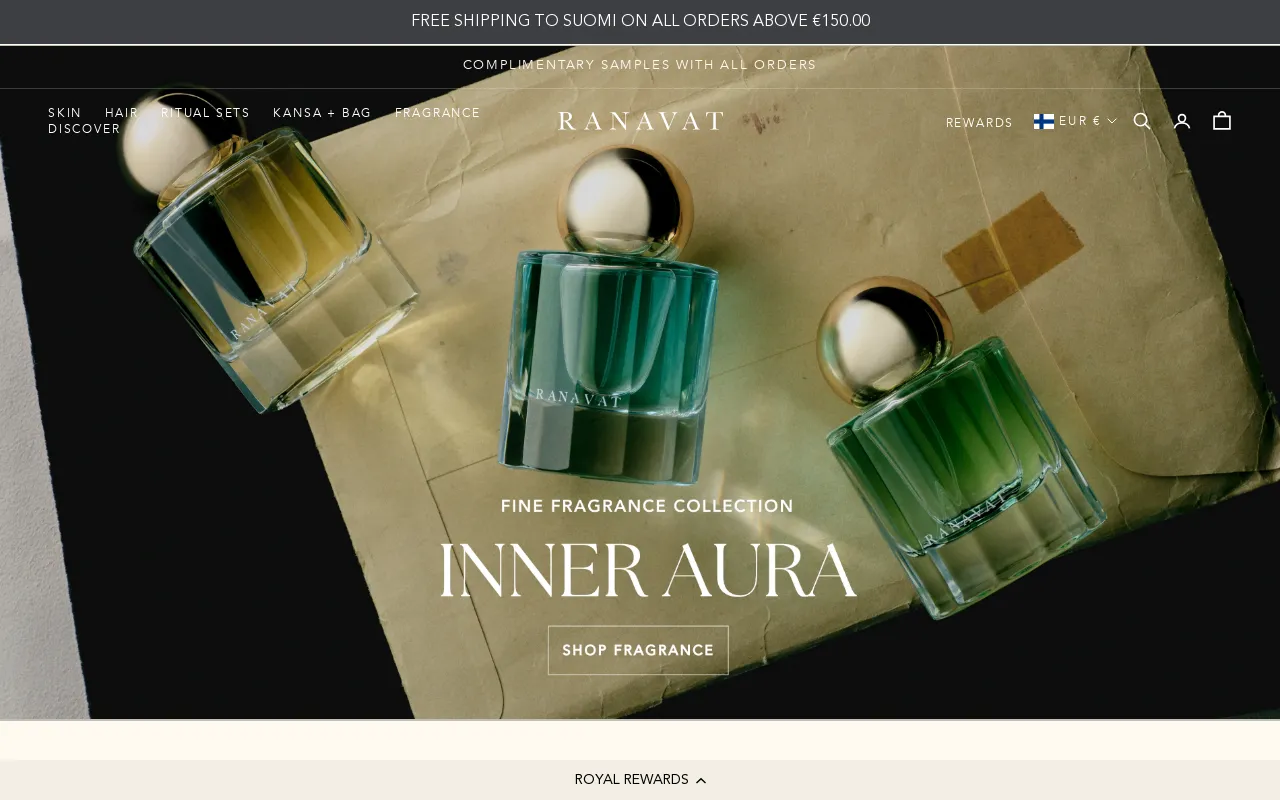Click the RANAVAT logo in header
Screen dimensions: 1280x800
pos(640,121)
